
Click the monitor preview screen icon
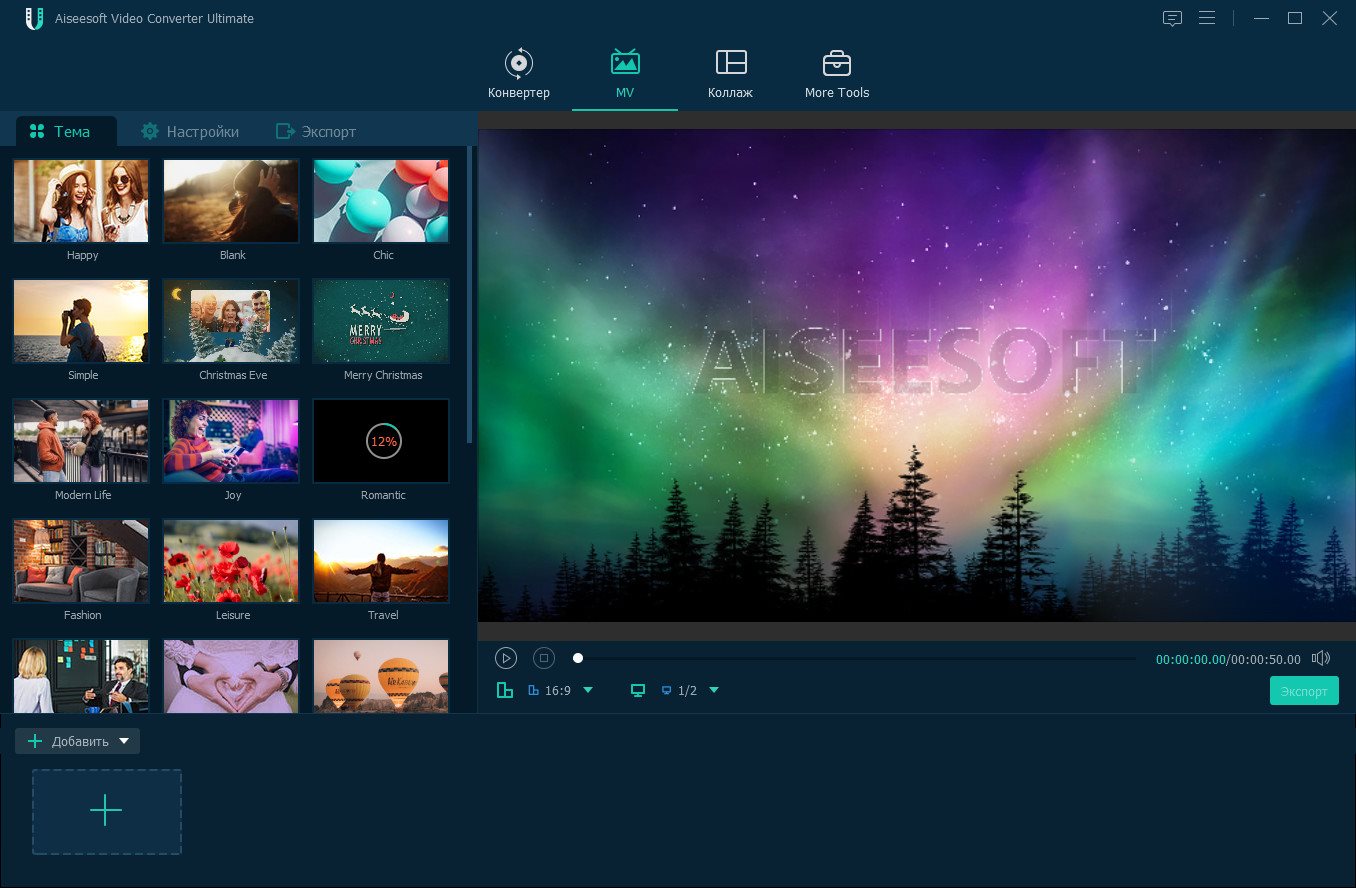tap(638, 690)
